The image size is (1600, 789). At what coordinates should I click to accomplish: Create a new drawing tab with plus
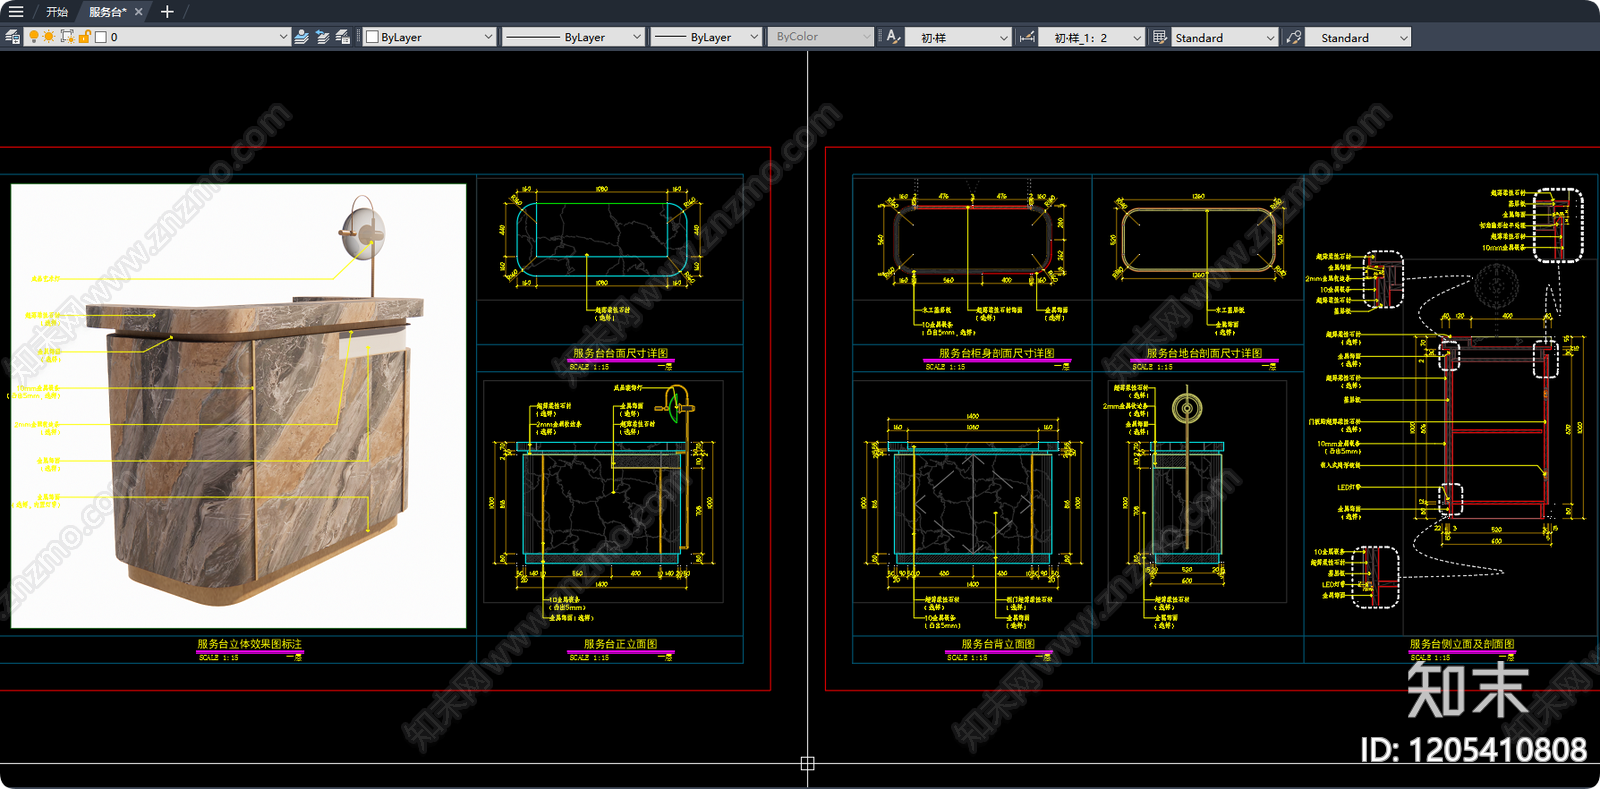pyautogui.click(x=167, y=12)
